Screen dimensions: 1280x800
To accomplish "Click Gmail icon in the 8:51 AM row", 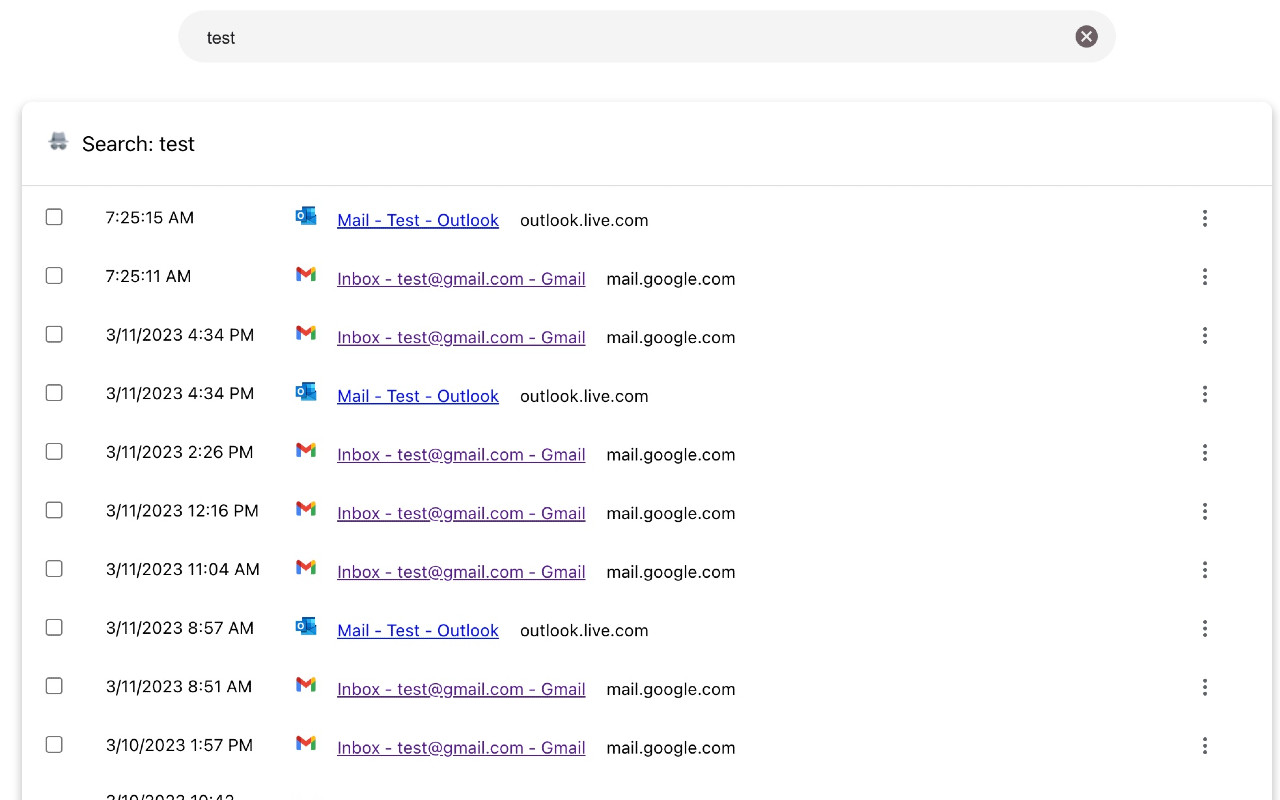I will (x=306, y=684).
